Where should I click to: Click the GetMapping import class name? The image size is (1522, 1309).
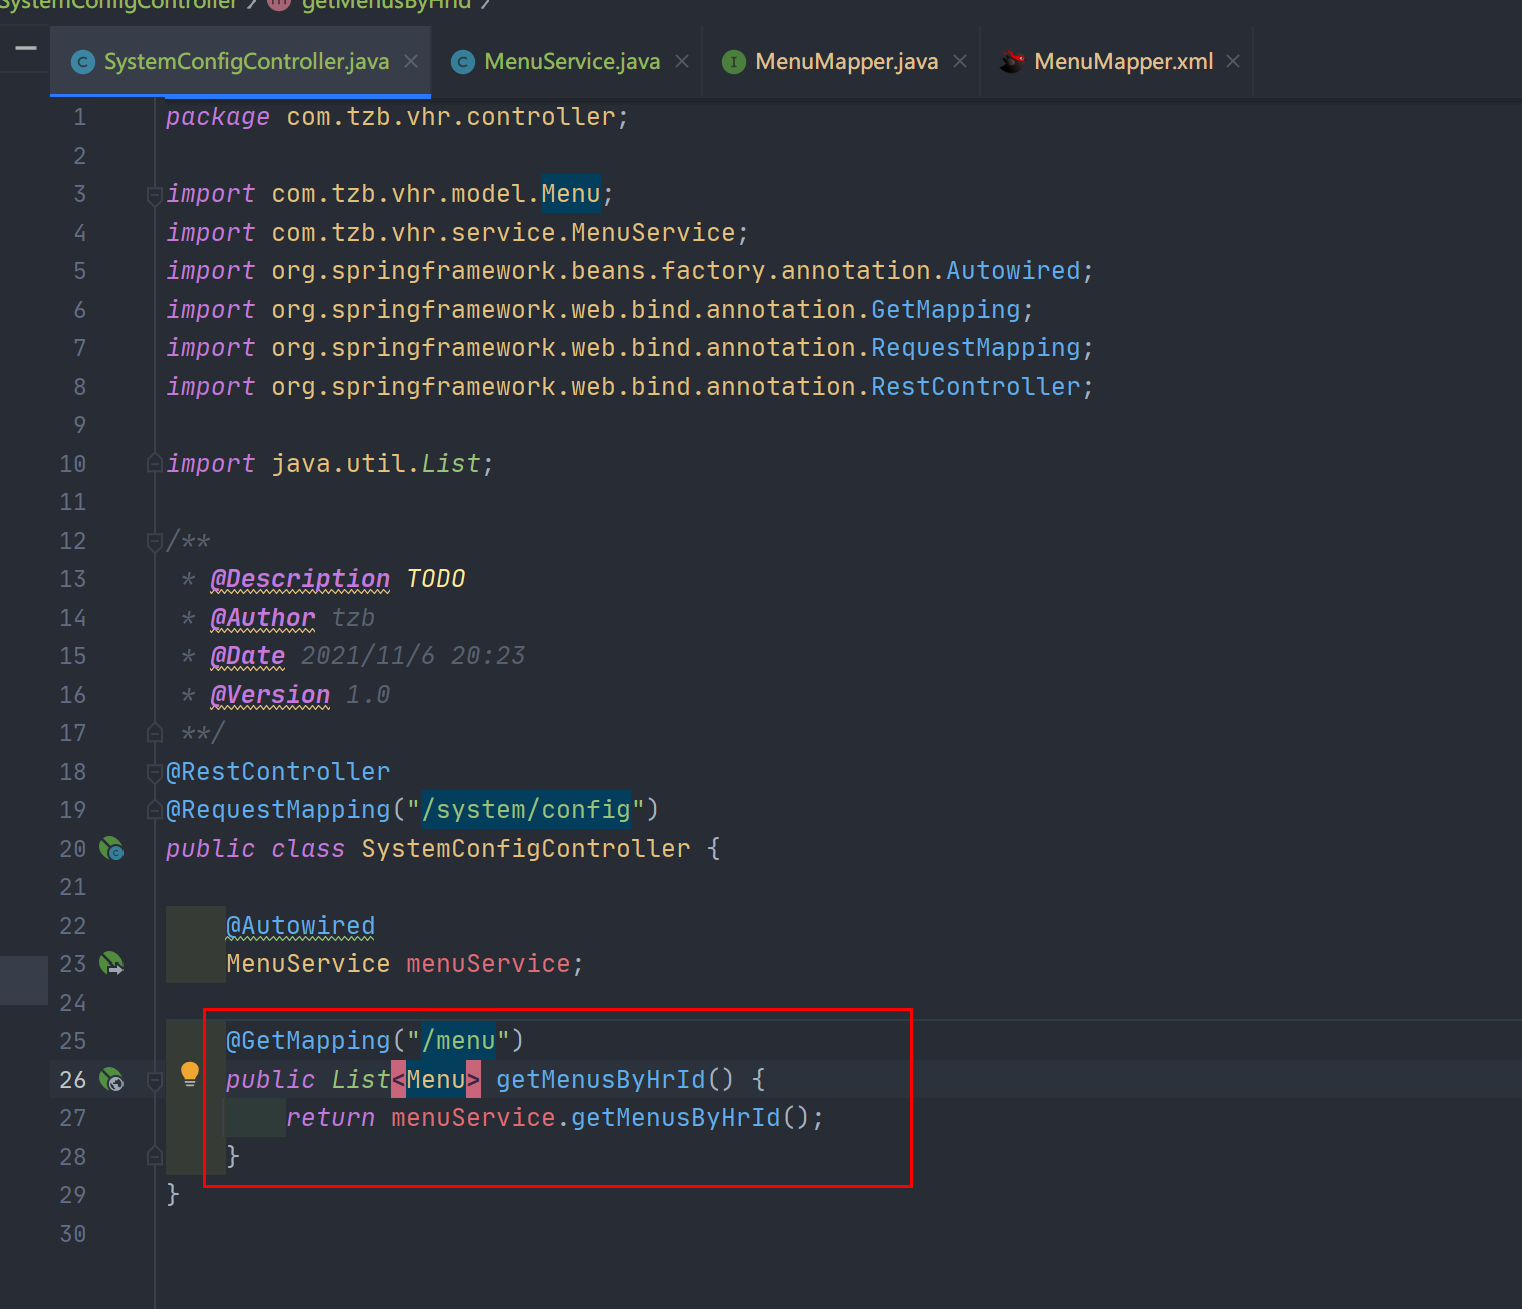945,310
